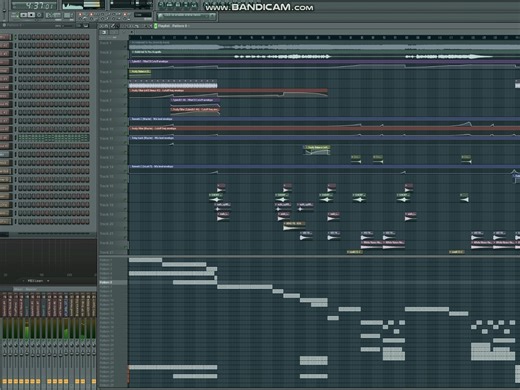Click the yellow-green automation clip on Track 12
Screen dimensions: 520x390
point(316,150)
